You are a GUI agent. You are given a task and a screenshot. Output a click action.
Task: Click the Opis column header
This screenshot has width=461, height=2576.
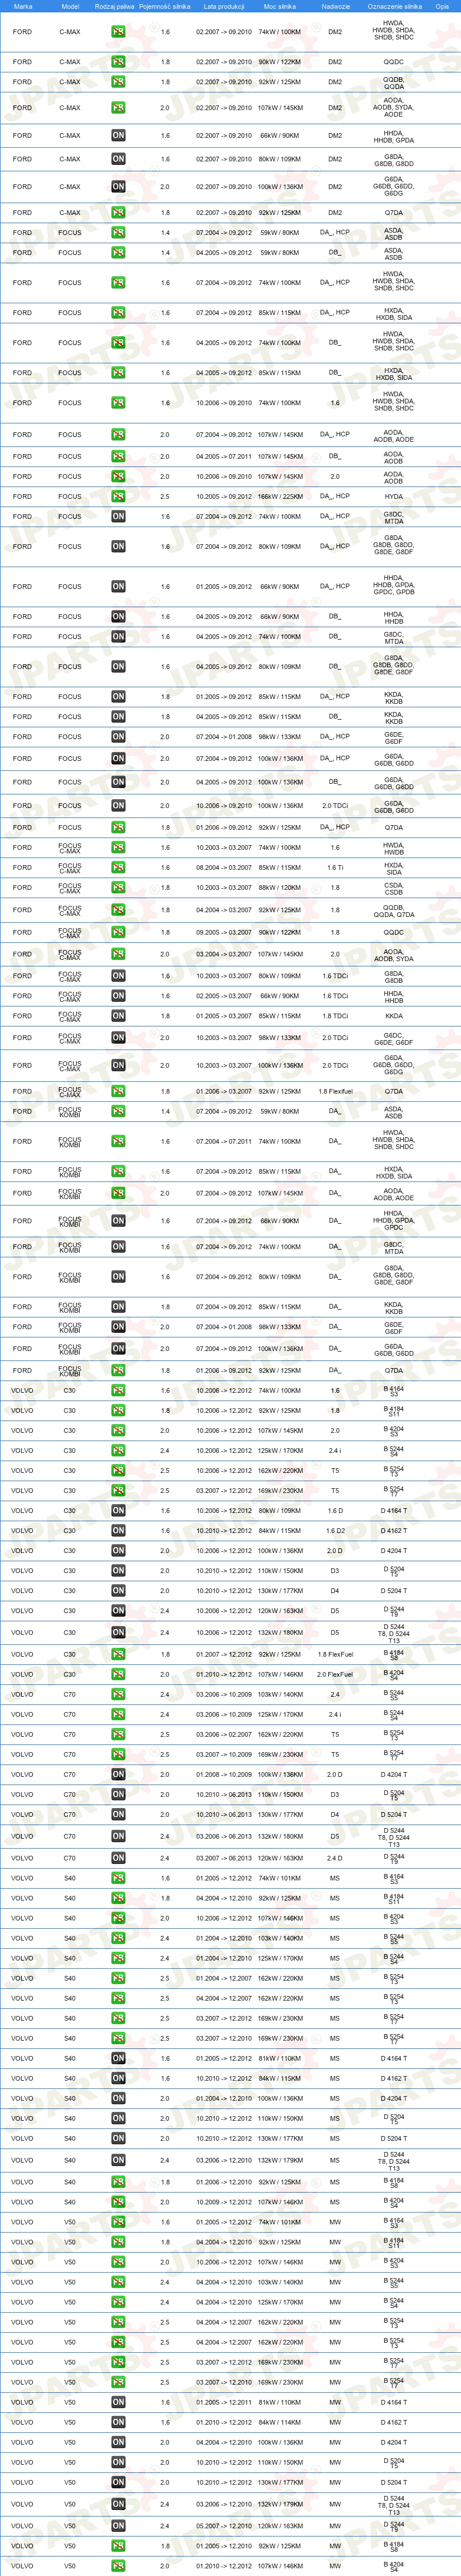[x=442, y=6]
